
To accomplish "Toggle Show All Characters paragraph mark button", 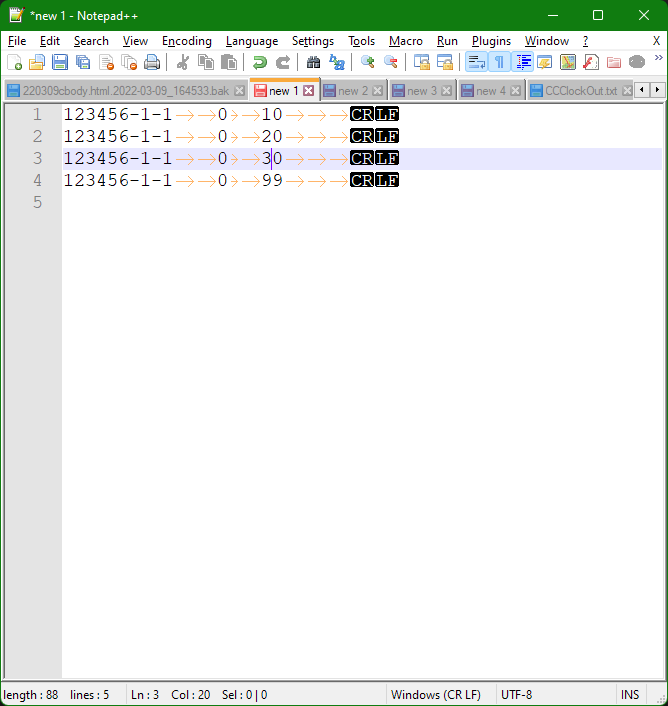I will 499,63.
